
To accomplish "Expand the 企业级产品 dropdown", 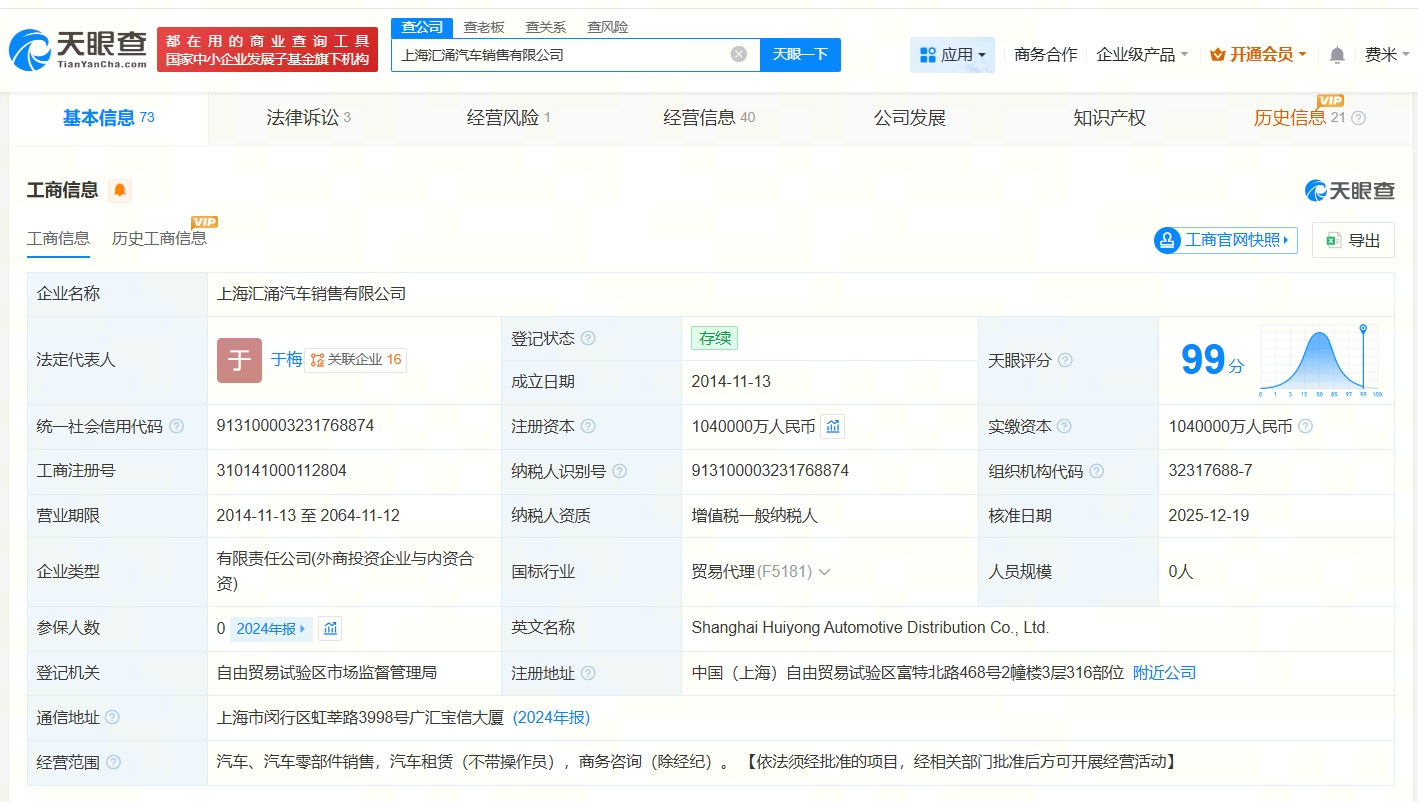I will pos(1142,55).
